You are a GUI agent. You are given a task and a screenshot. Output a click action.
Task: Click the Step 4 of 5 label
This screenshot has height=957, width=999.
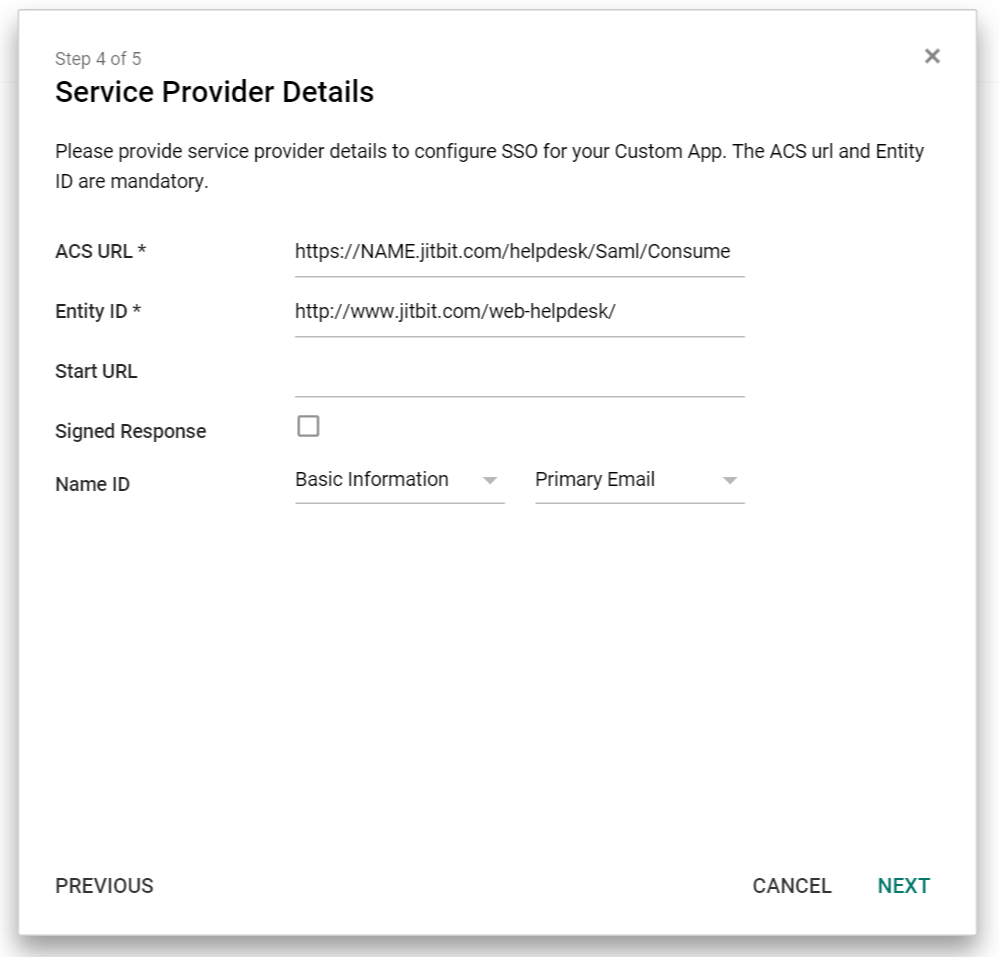pos(99,58)
